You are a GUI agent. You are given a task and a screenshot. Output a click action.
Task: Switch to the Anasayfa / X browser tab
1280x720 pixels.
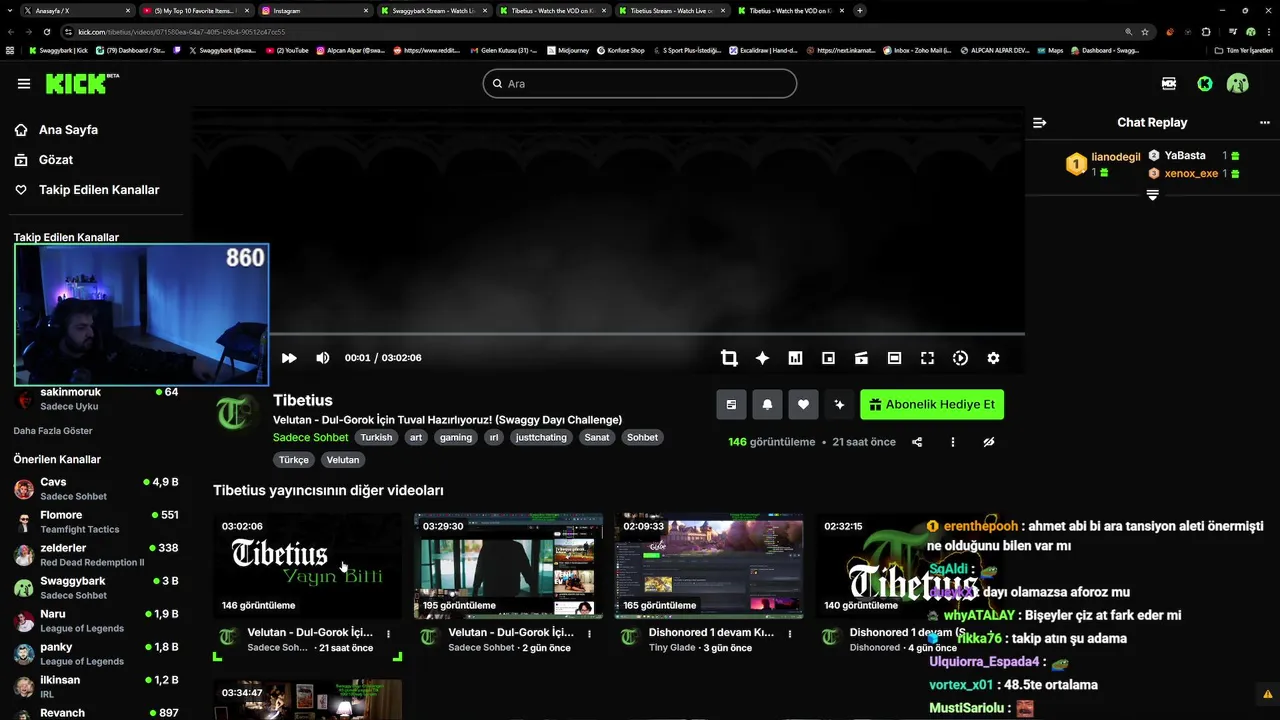point(77,10)
